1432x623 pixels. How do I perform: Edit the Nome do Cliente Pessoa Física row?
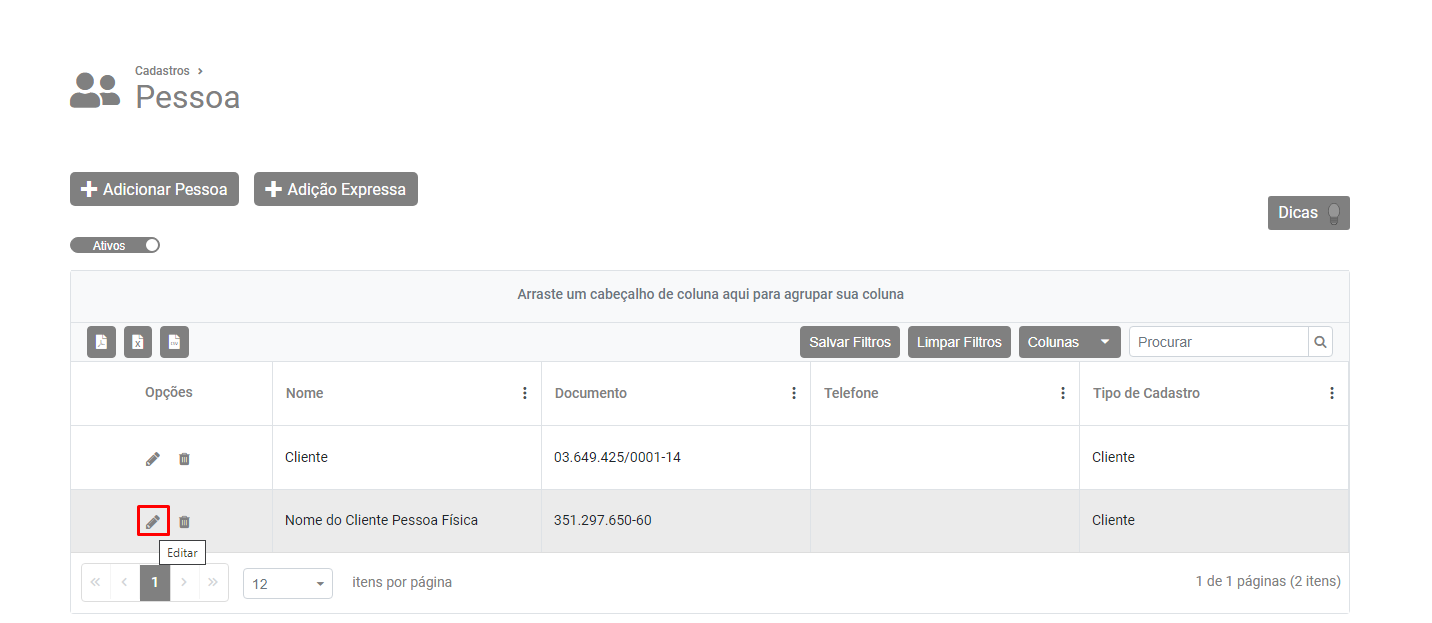[x=153, y=521]
